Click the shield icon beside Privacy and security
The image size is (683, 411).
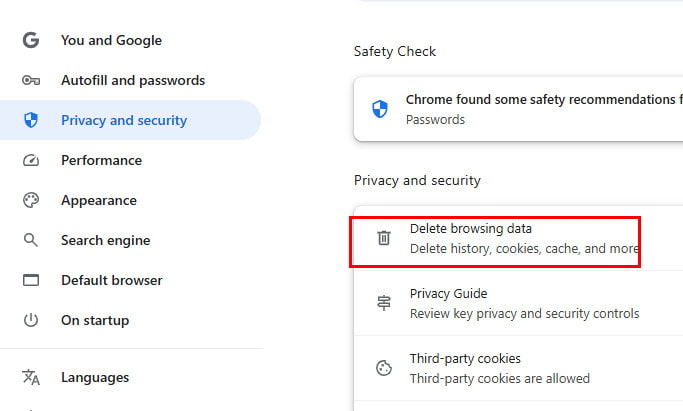(31, 120)
